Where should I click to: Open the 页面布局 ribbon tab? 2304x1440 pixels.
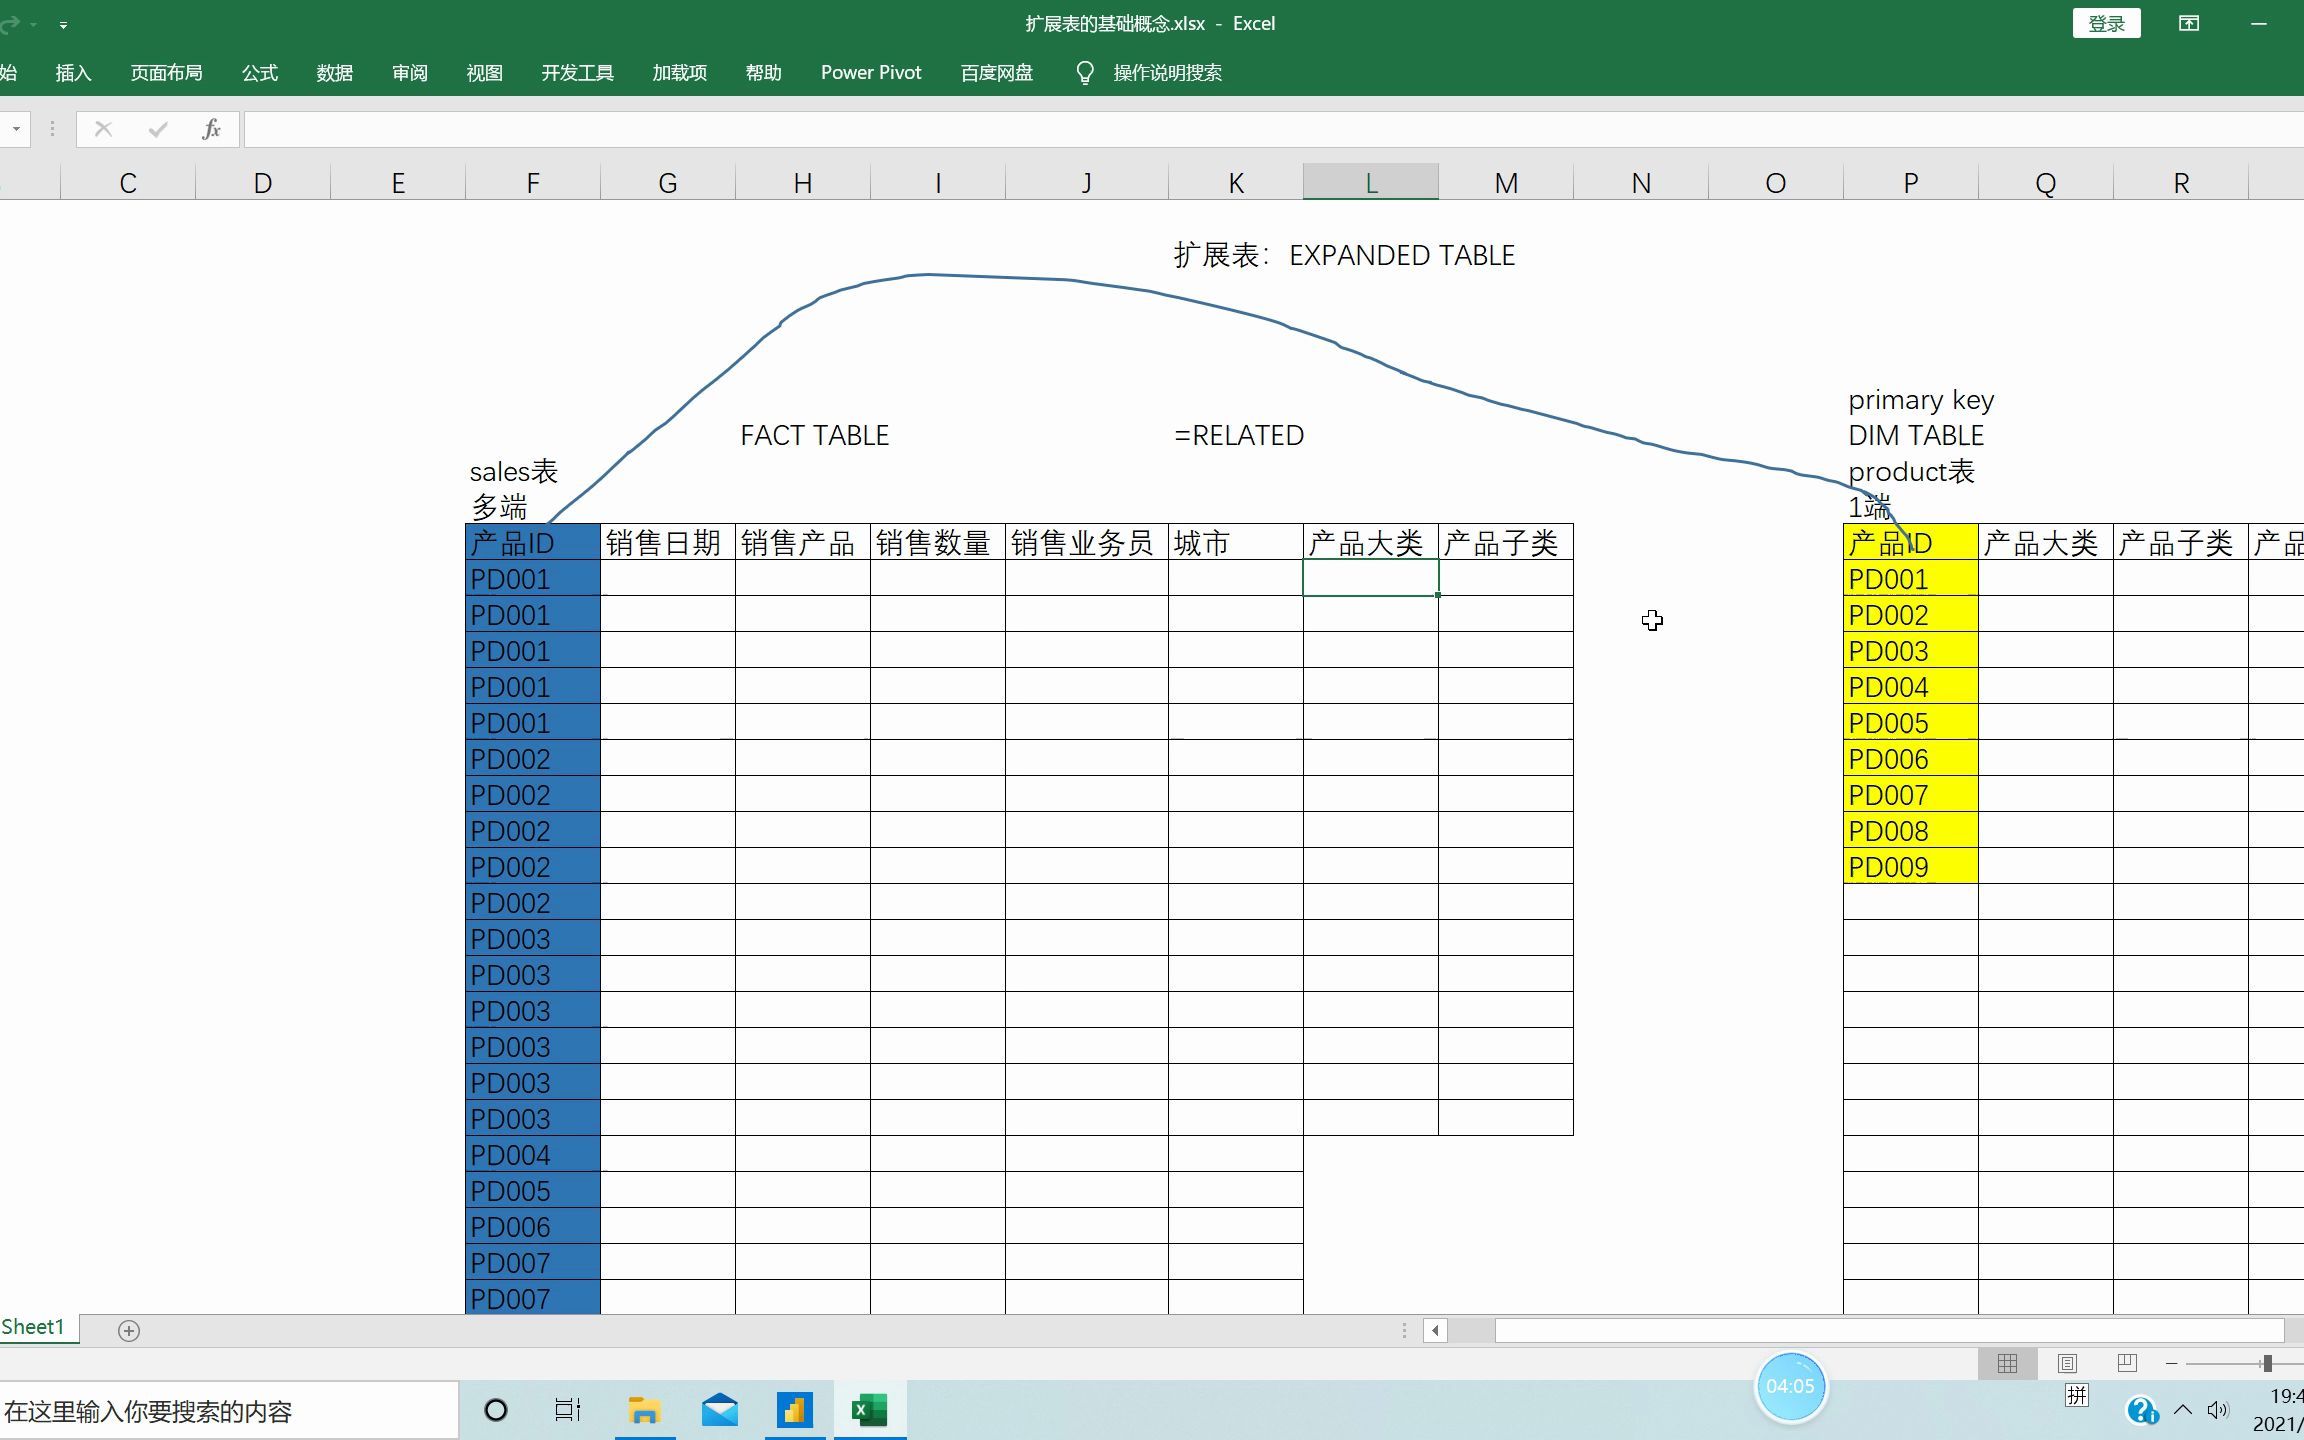166,73
